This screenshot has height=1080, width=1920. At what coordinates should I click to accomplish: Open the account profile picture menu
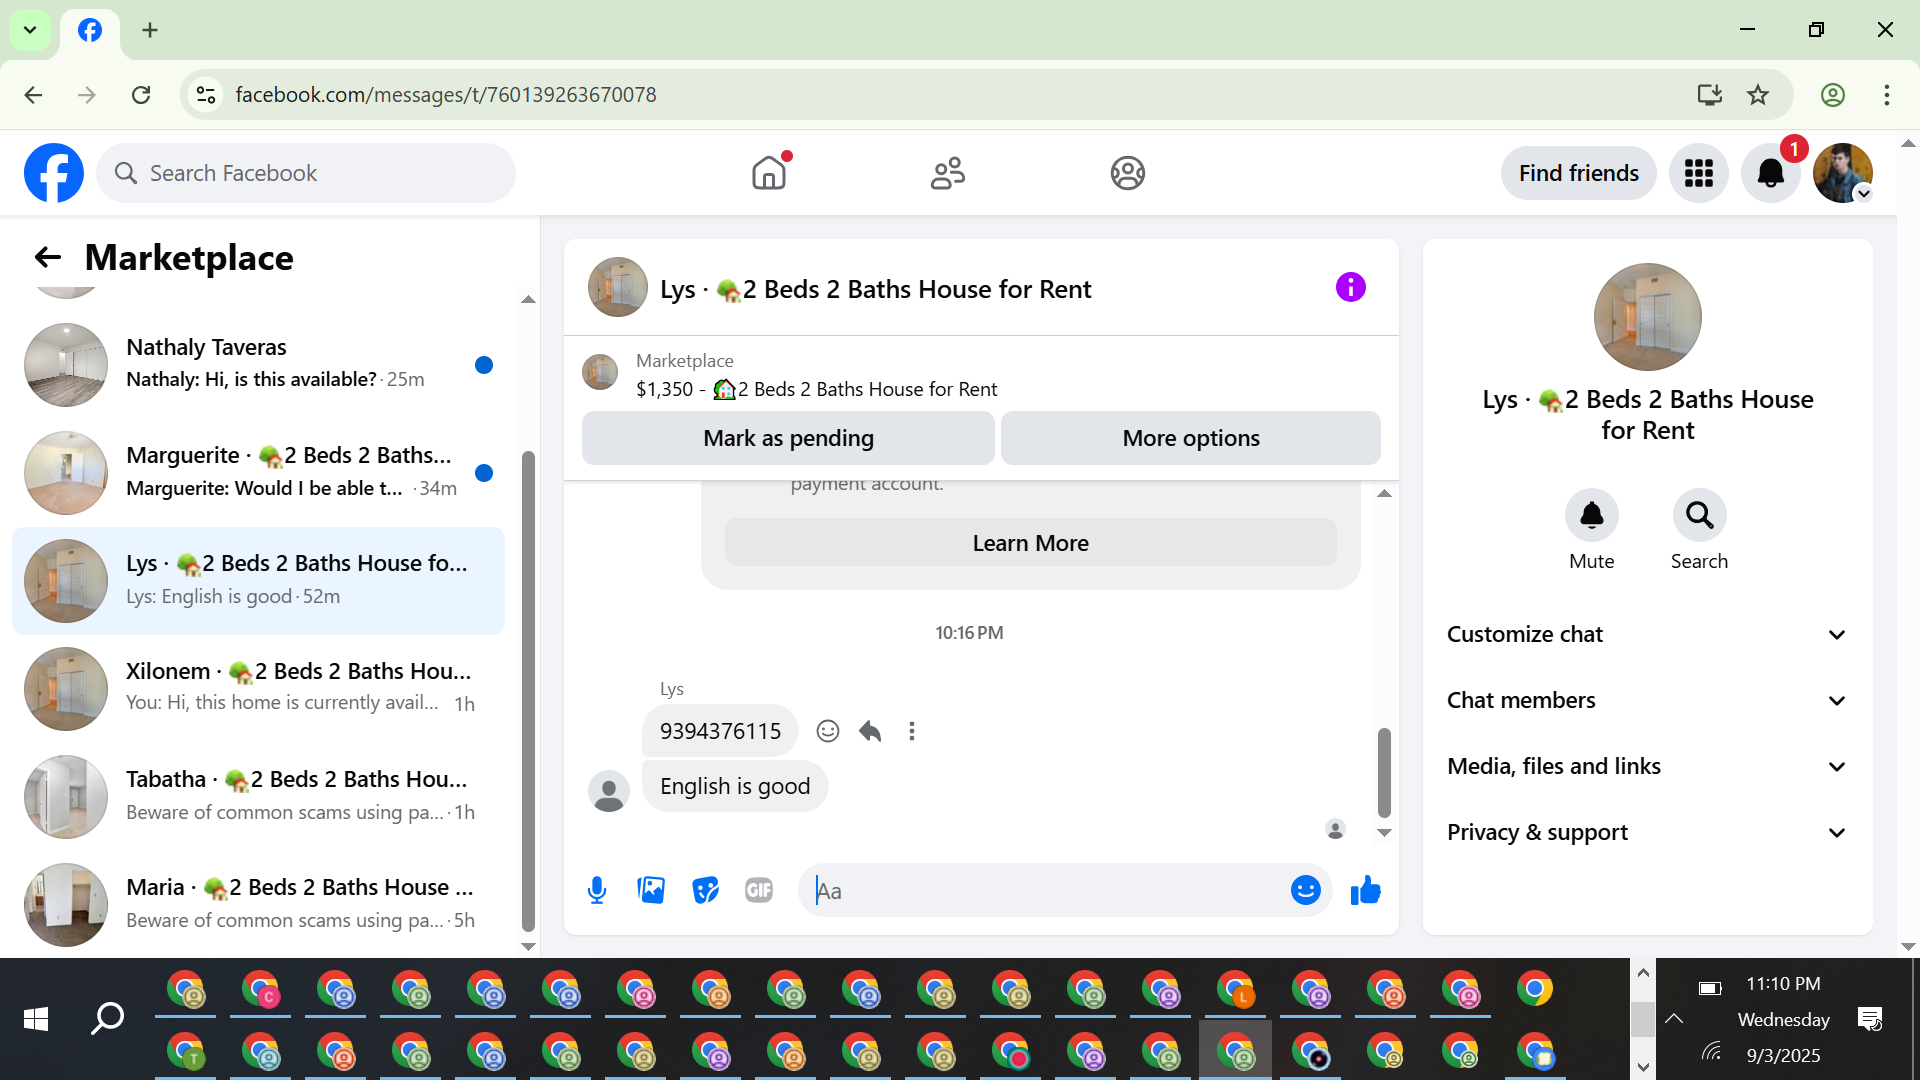click(1843, 173)
